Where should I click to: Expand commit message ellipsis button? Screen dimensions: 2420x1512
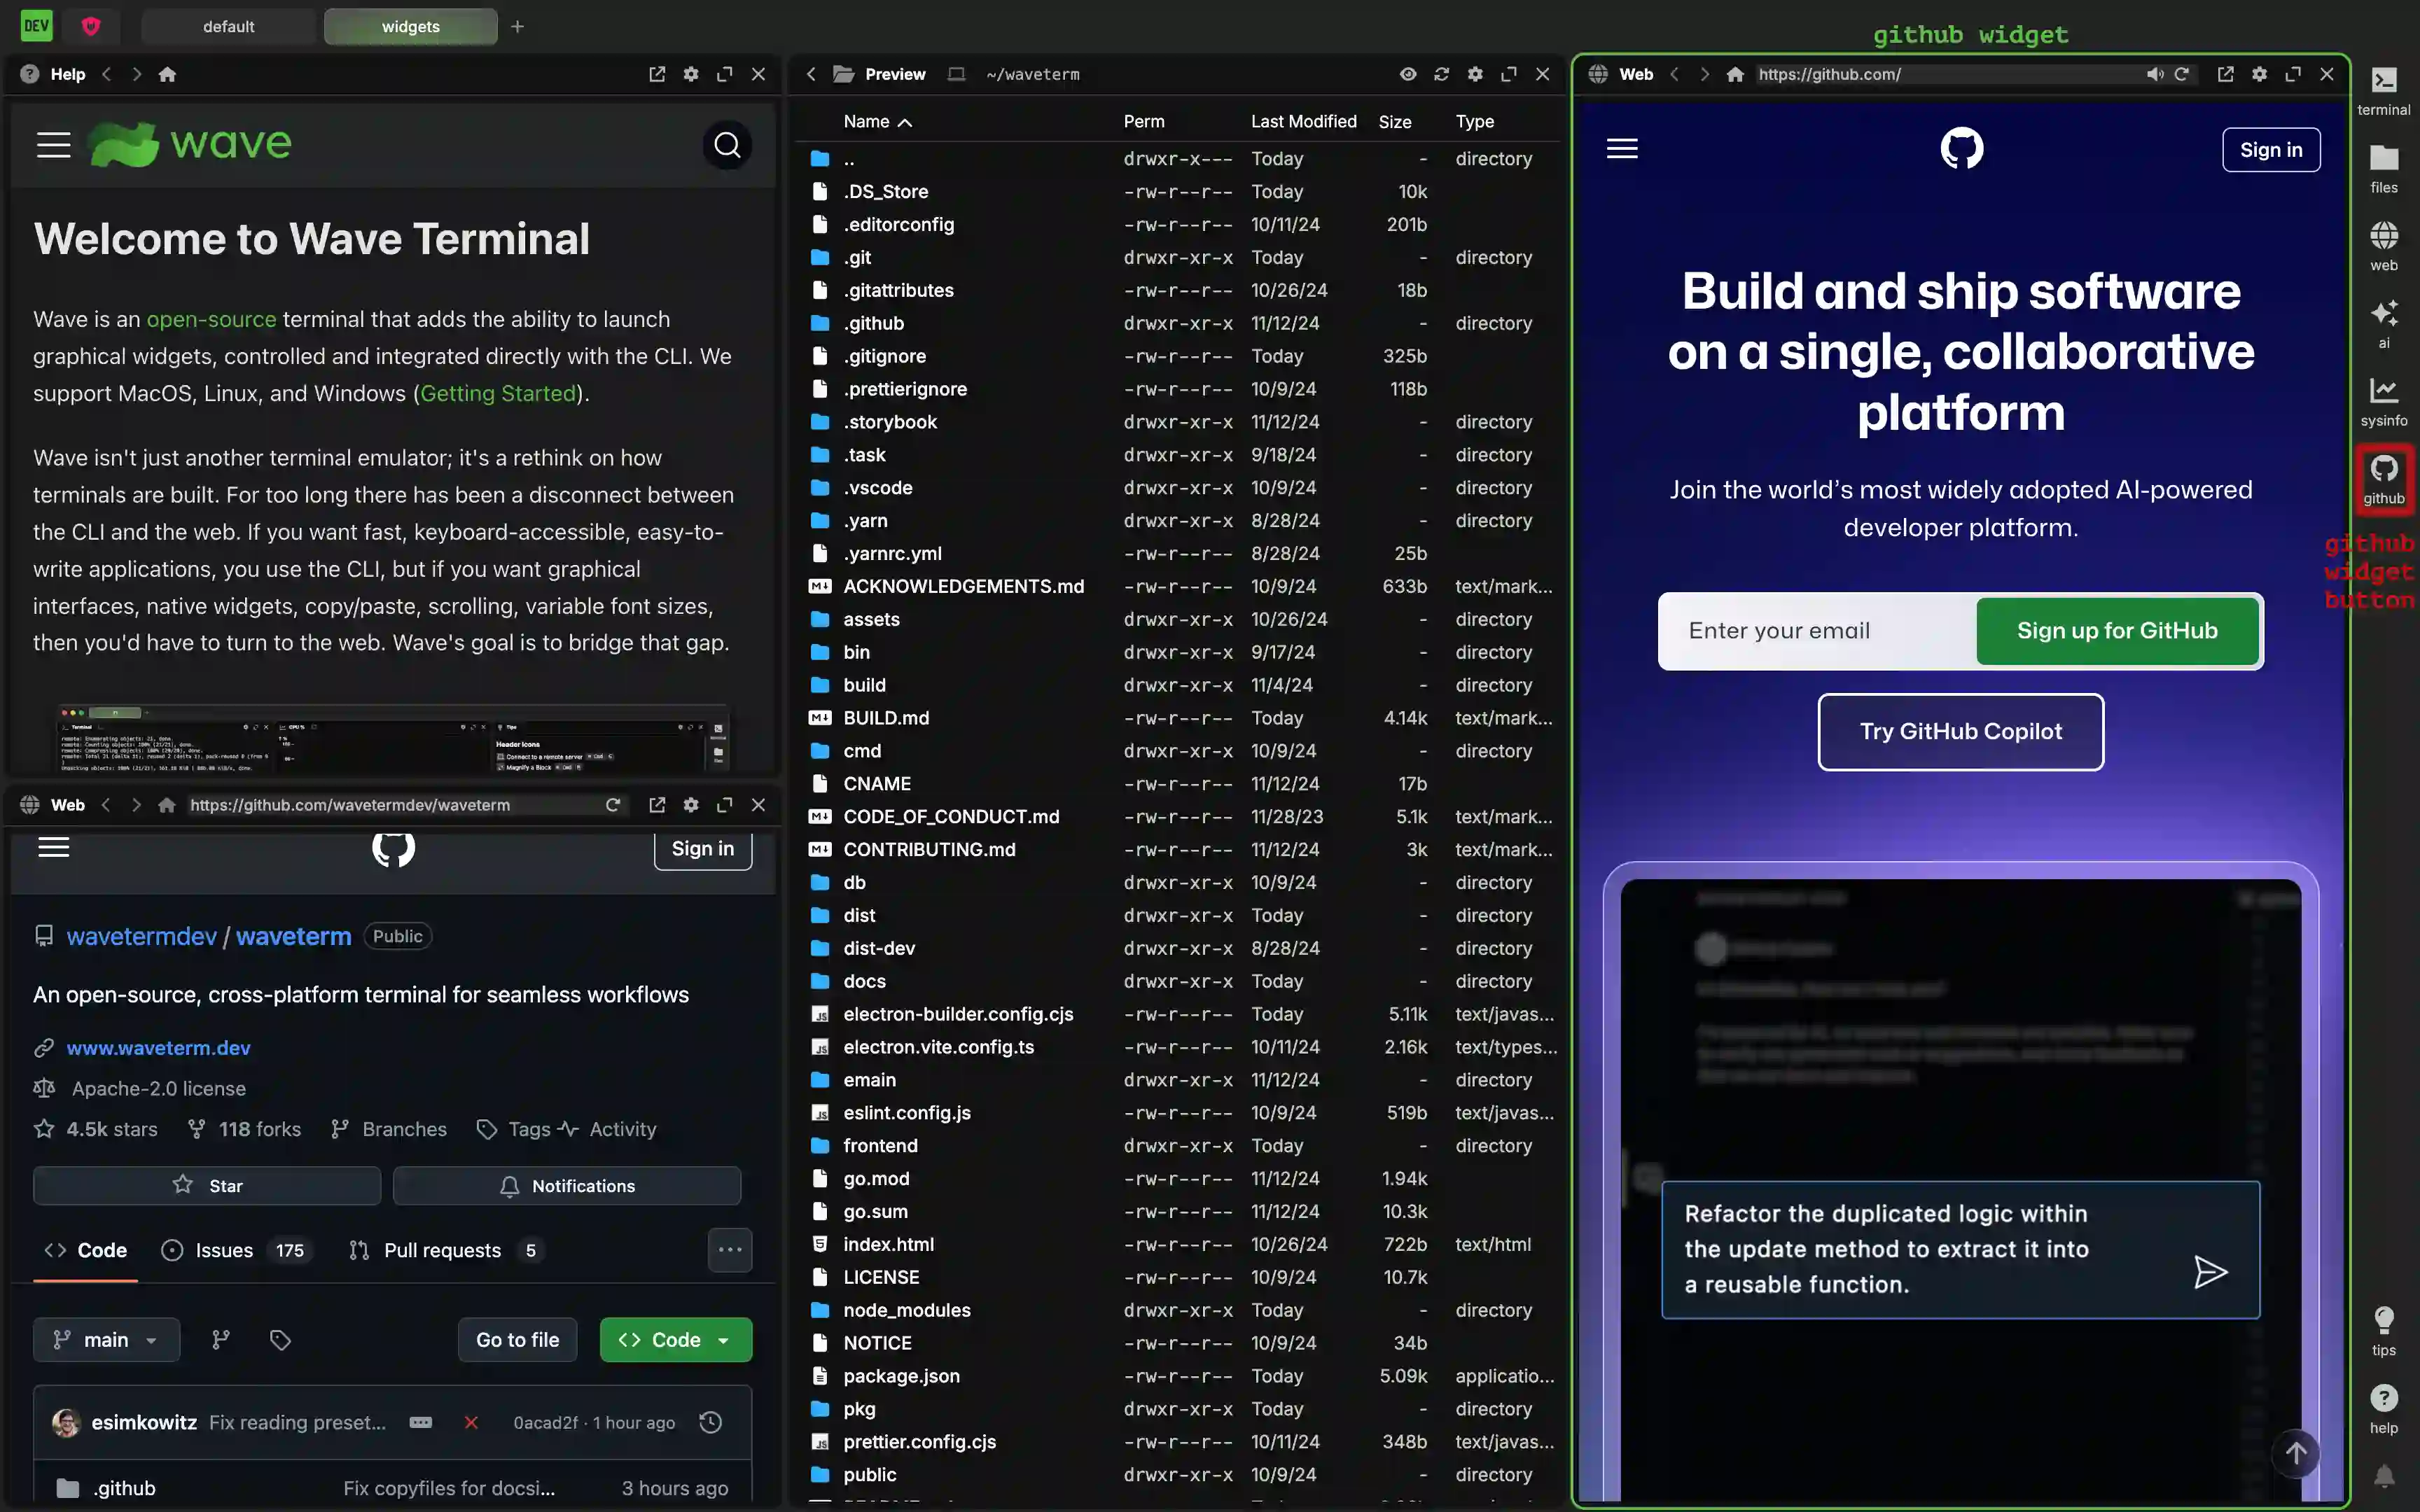421,1422
